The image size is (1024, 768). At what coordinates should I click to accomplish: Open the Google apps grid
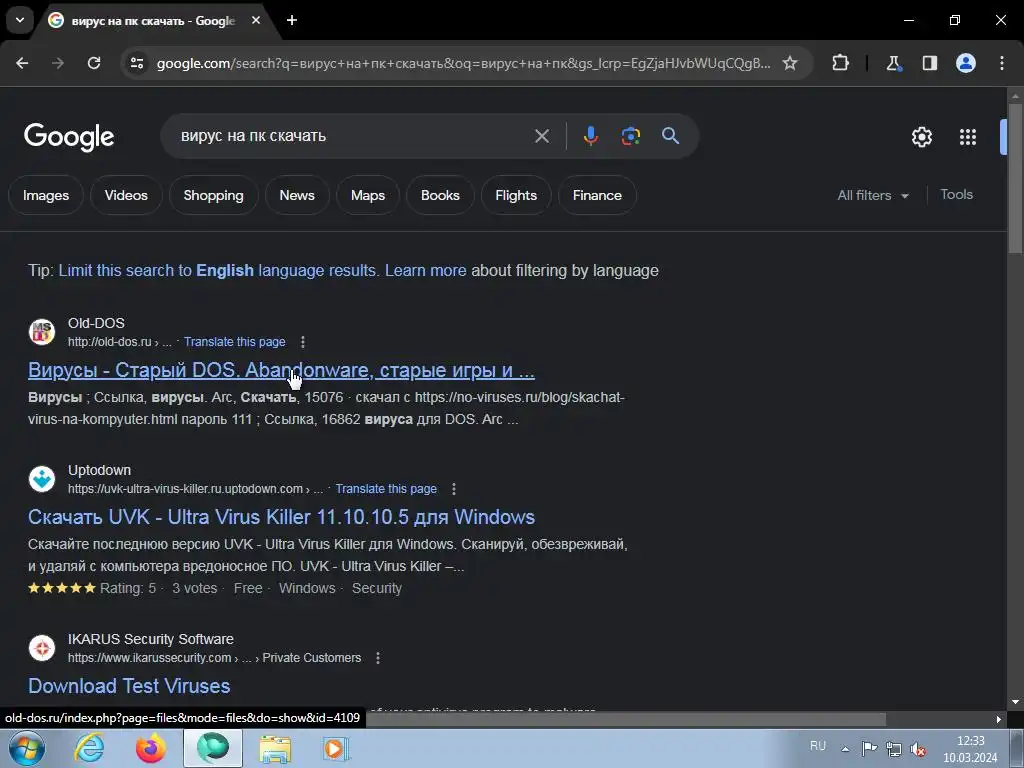tap(968, 136)
